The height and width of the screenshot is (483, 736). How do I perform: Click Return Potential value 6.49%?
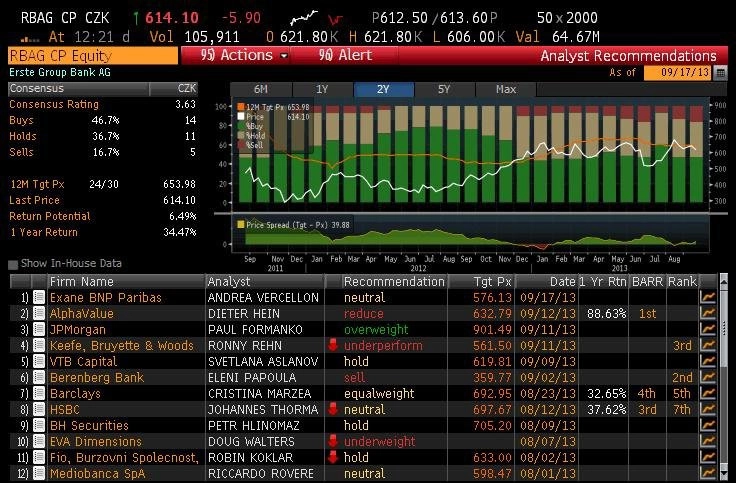tap(183, 216)
